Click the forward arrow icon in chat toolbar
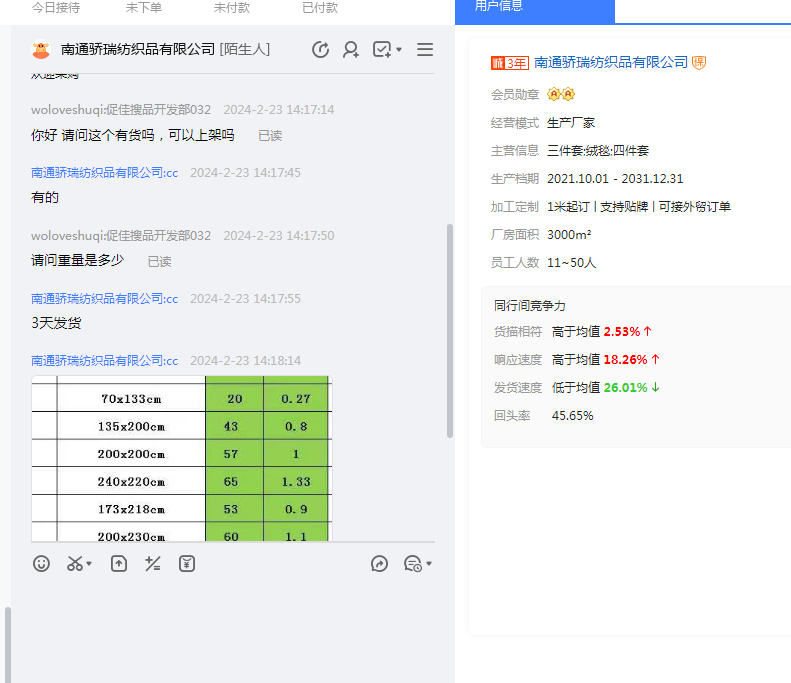Image resolution: width=791 pixels, height=683 pixels. click(379, 564)
